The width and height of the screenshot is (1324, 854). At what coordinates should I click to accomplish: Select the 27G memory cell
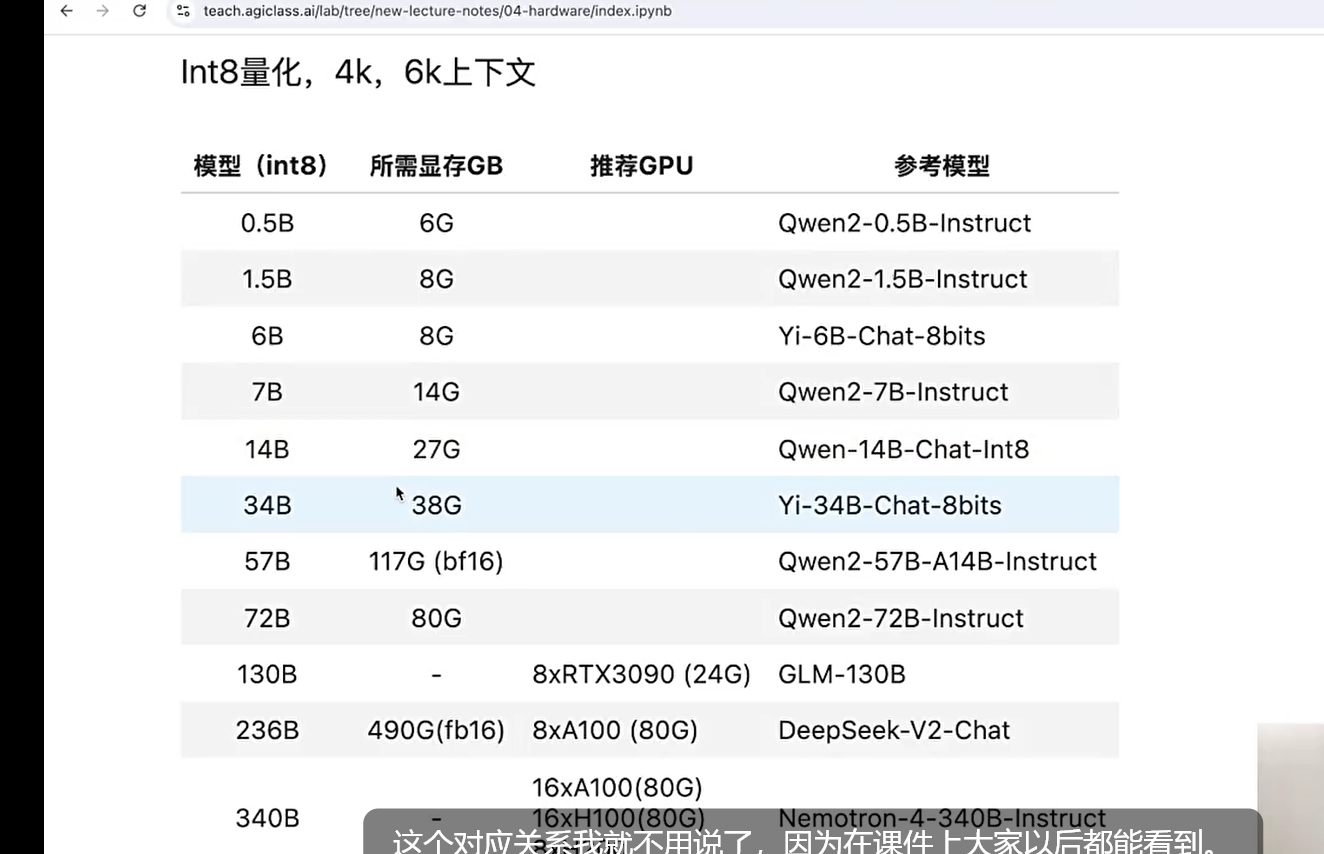tap(436, 449)
